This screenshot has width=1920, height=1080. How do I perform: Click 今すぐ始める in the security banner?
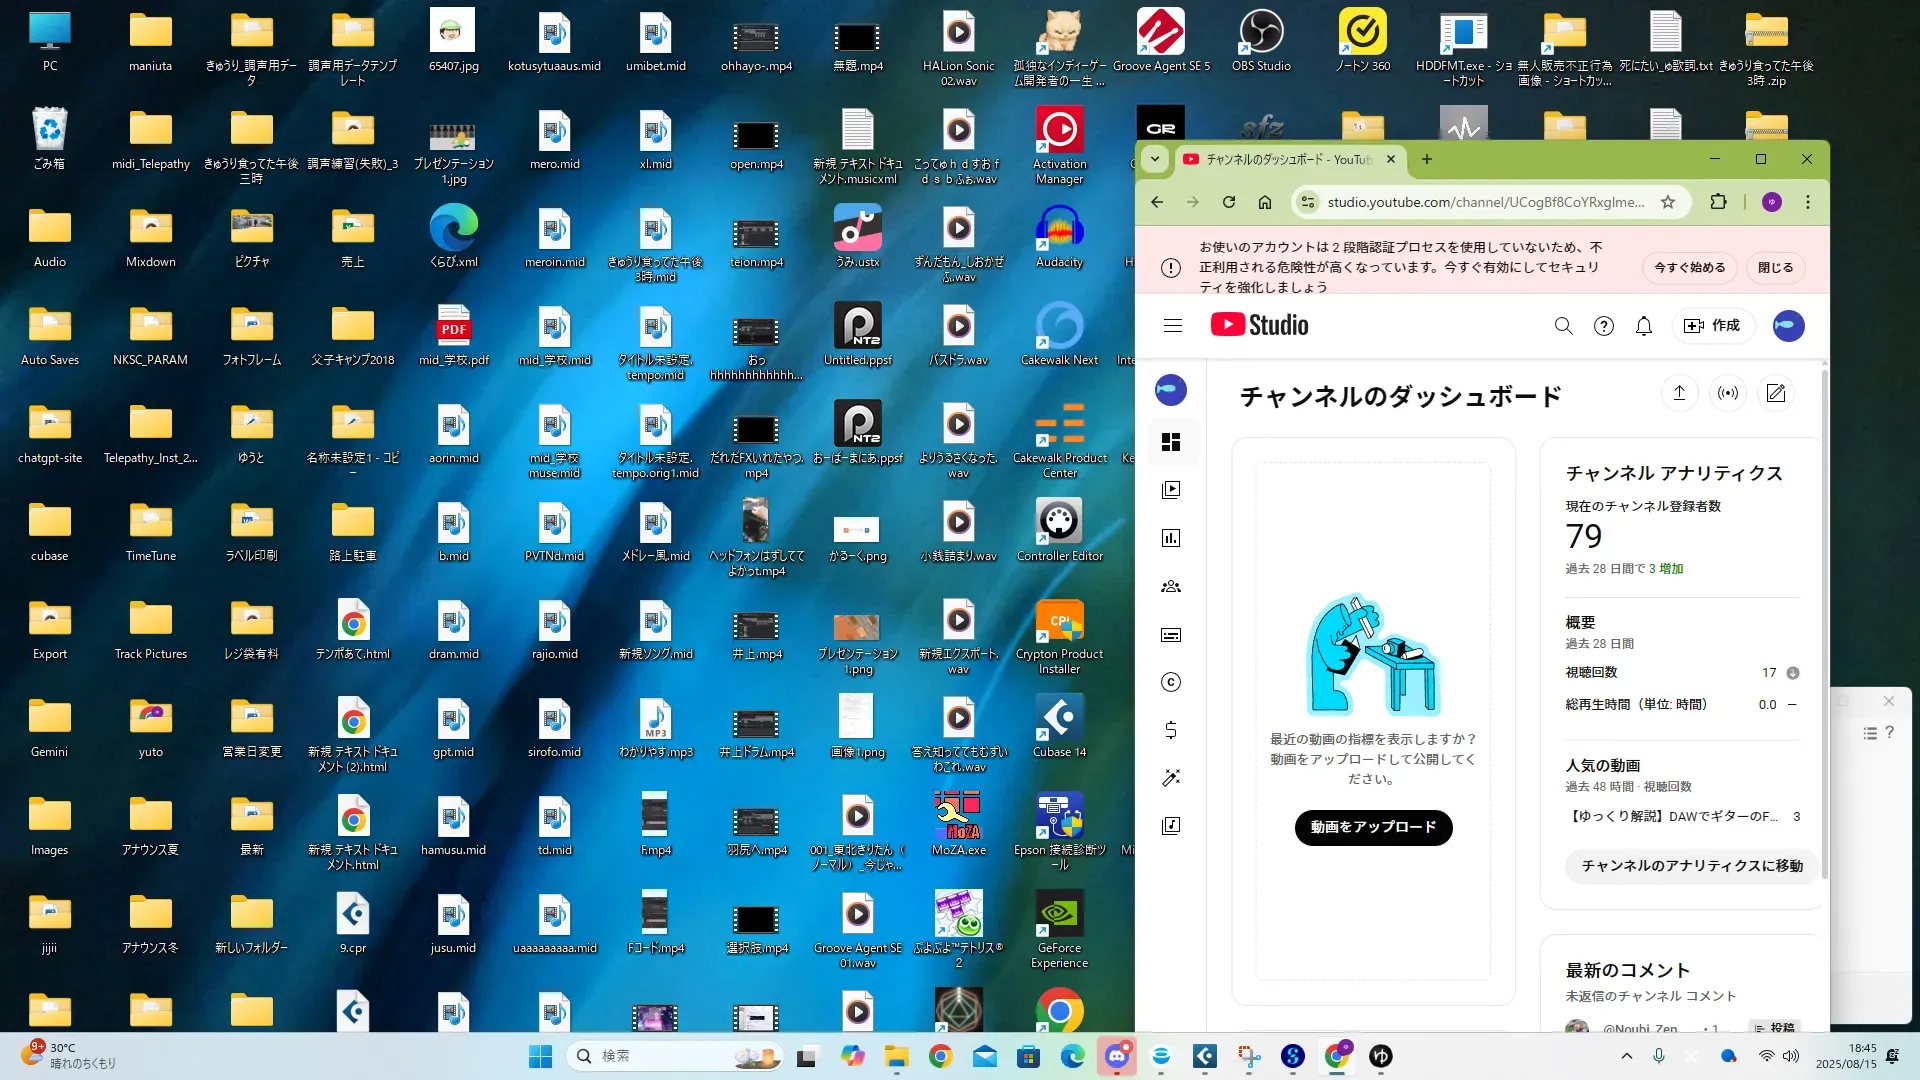coord(1689,268)
